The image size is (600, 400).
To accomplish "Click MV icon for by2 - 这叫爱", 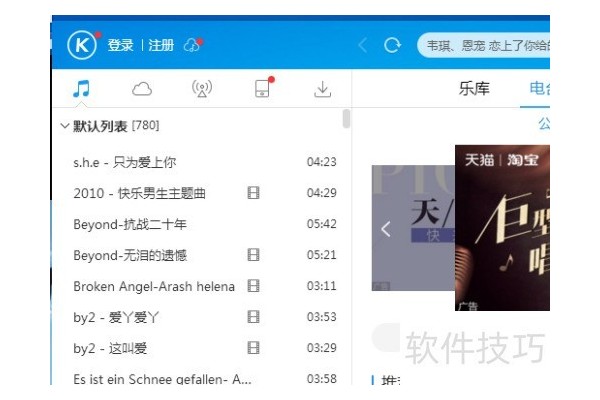I will [253, 348].
